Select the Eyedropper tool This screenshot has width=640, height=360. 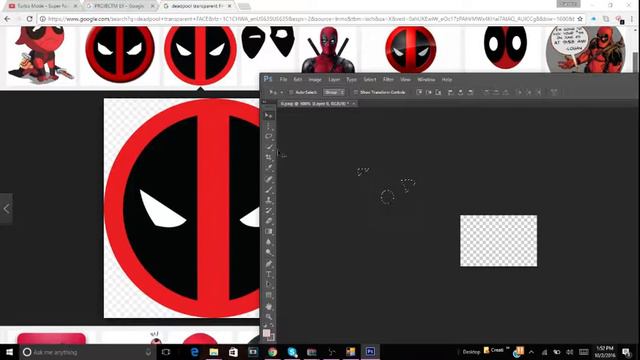268,168
